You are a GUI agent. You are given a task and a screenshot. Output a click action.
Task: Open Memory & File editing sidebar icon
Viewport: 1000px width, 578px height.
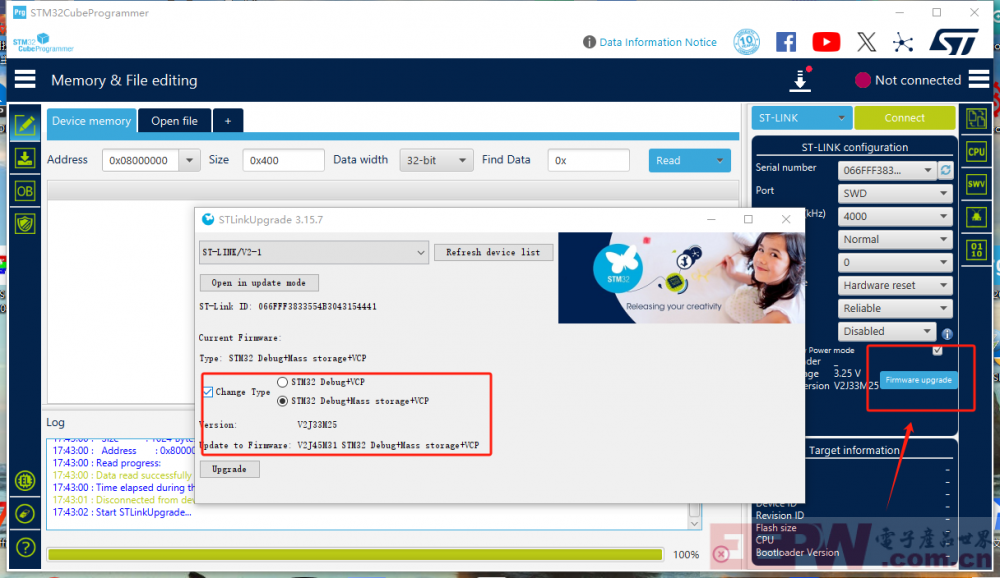25,124
